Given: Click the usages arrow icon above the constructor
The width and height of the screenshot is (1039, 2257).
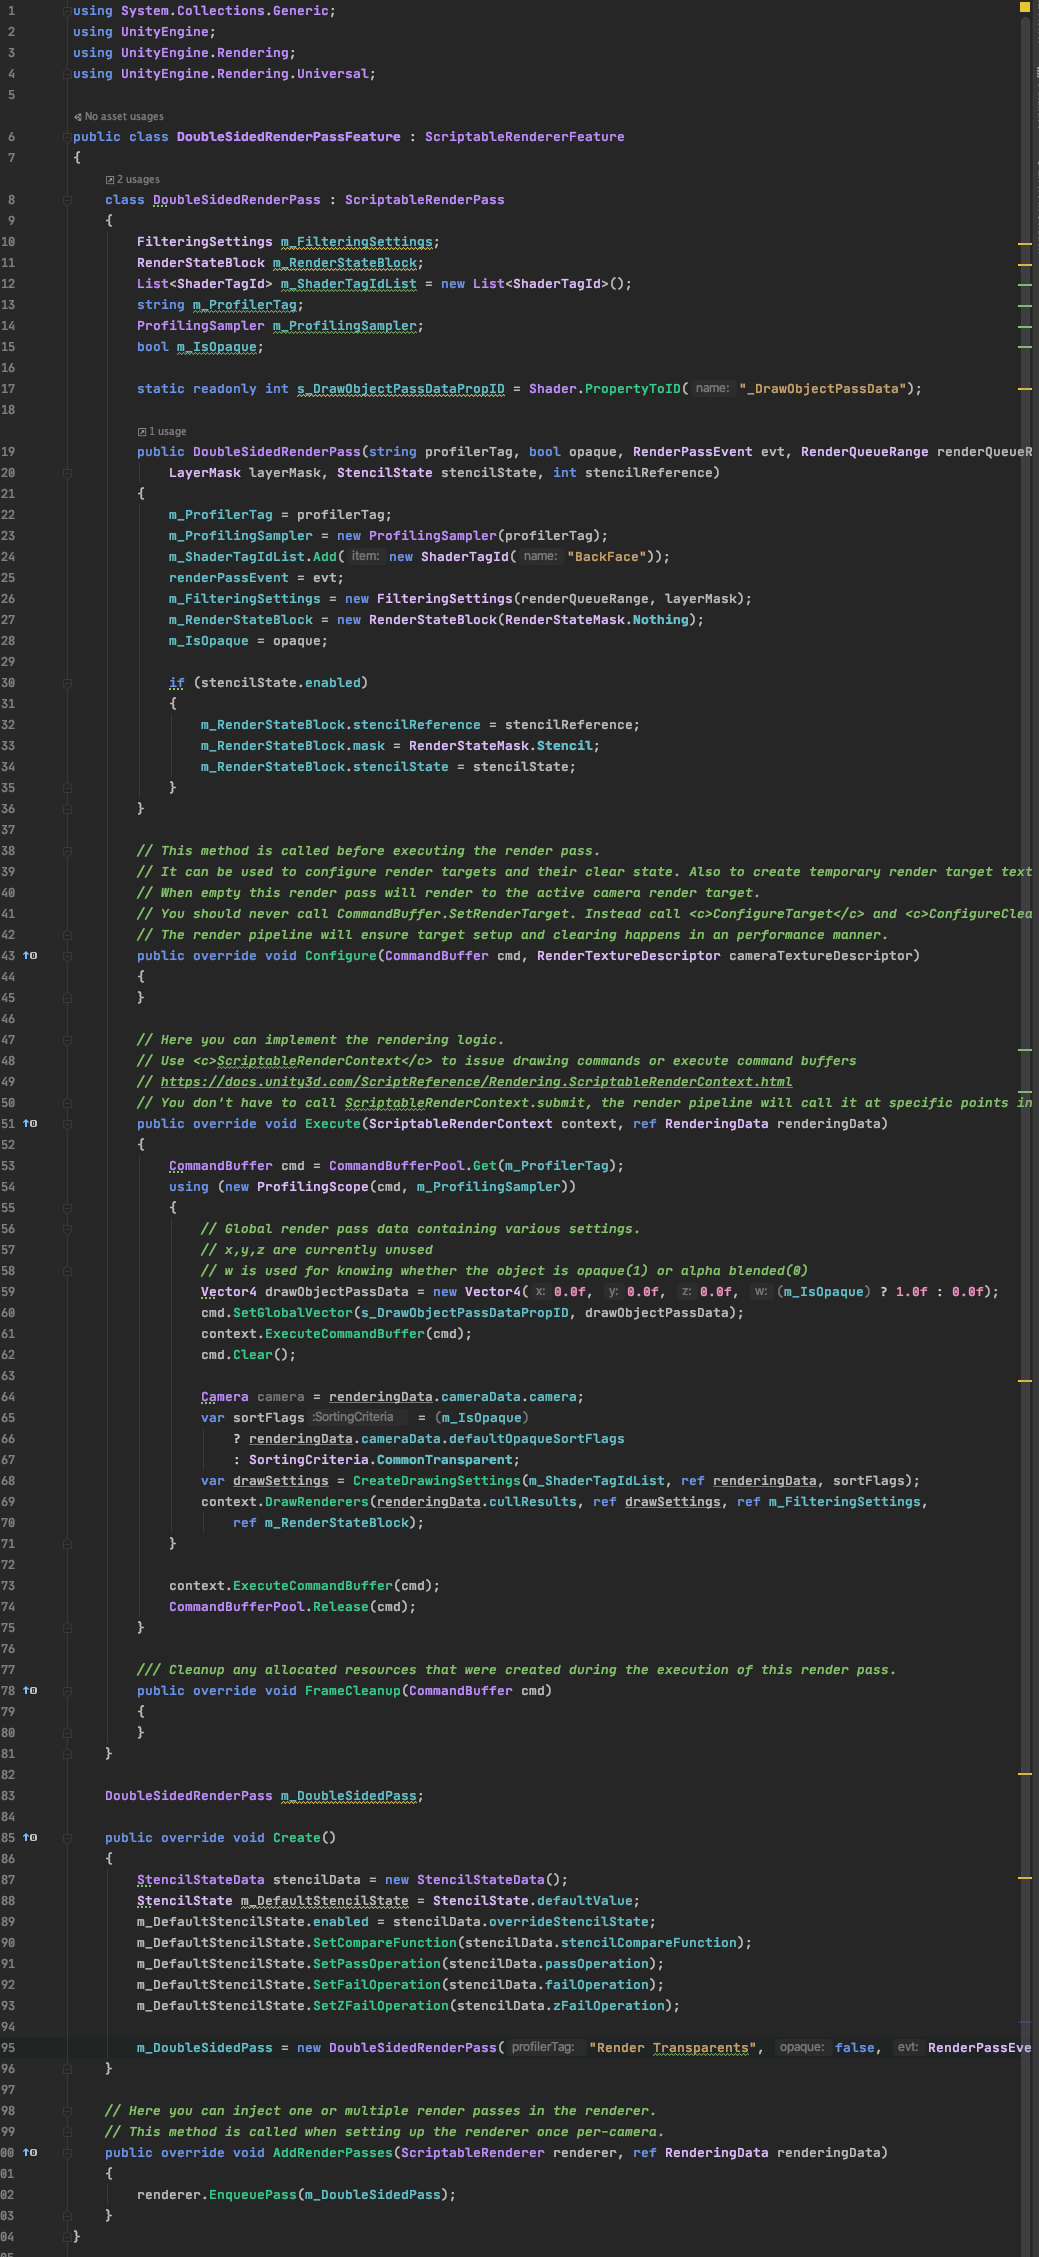Looking at the screenshot, I should pyautogui.click(x=142, y=432).
